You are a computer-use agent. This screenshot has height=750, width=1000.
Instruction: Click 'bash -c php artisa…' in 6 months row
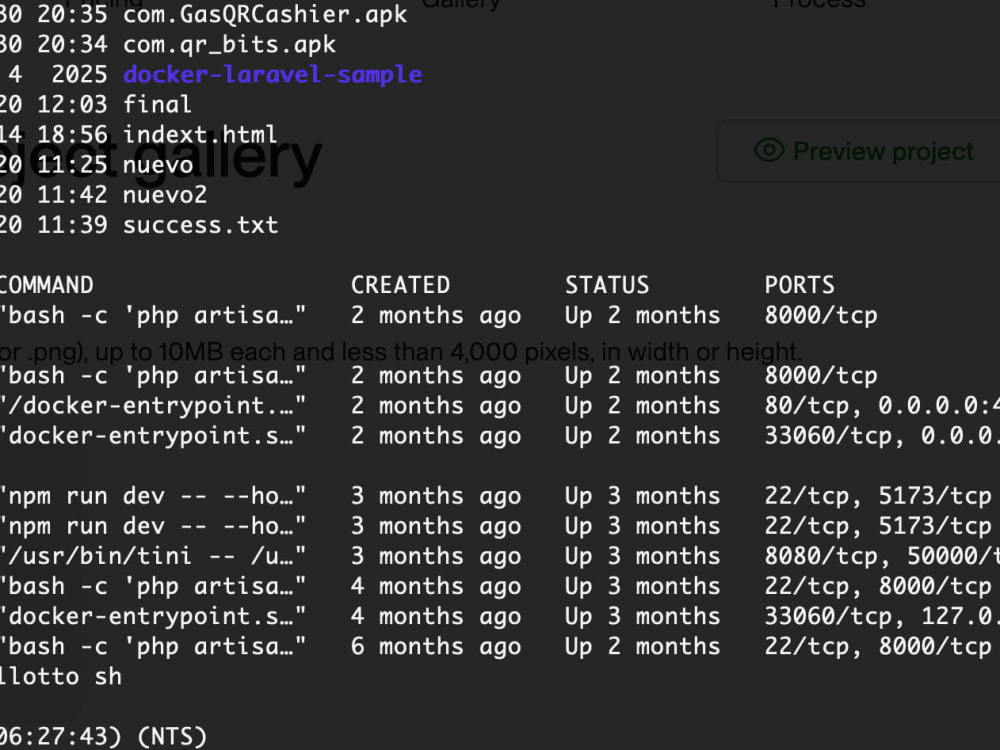tap(153, 647)
